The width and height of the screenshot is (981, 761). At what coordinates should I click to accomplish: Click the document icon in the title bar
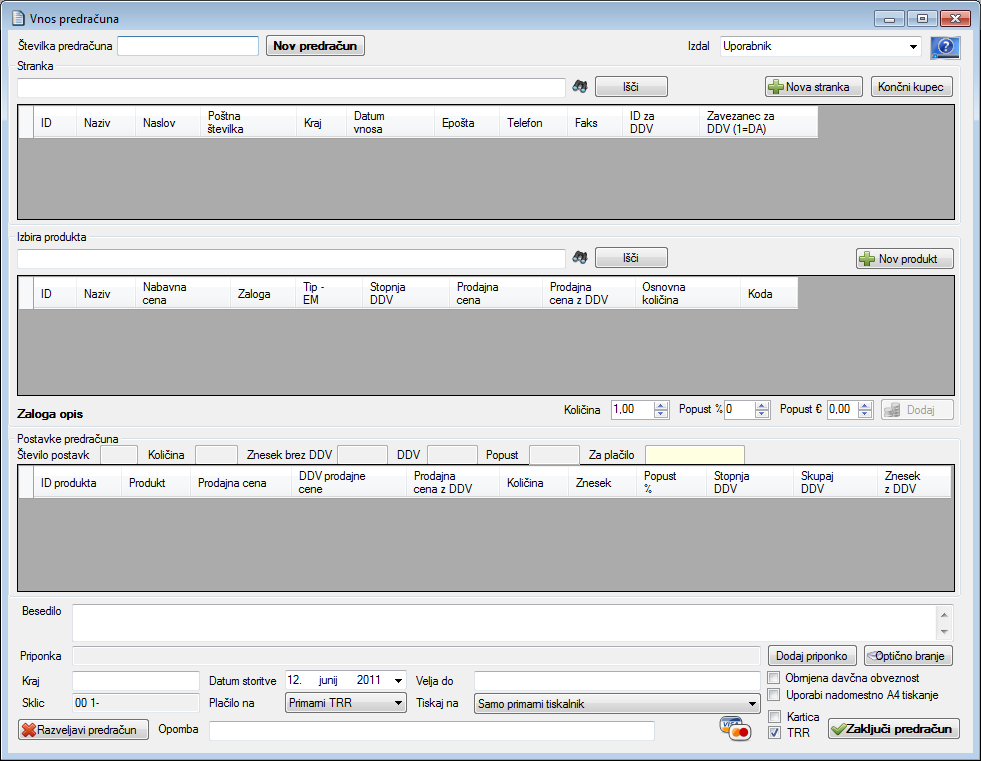tap(19, 18)
